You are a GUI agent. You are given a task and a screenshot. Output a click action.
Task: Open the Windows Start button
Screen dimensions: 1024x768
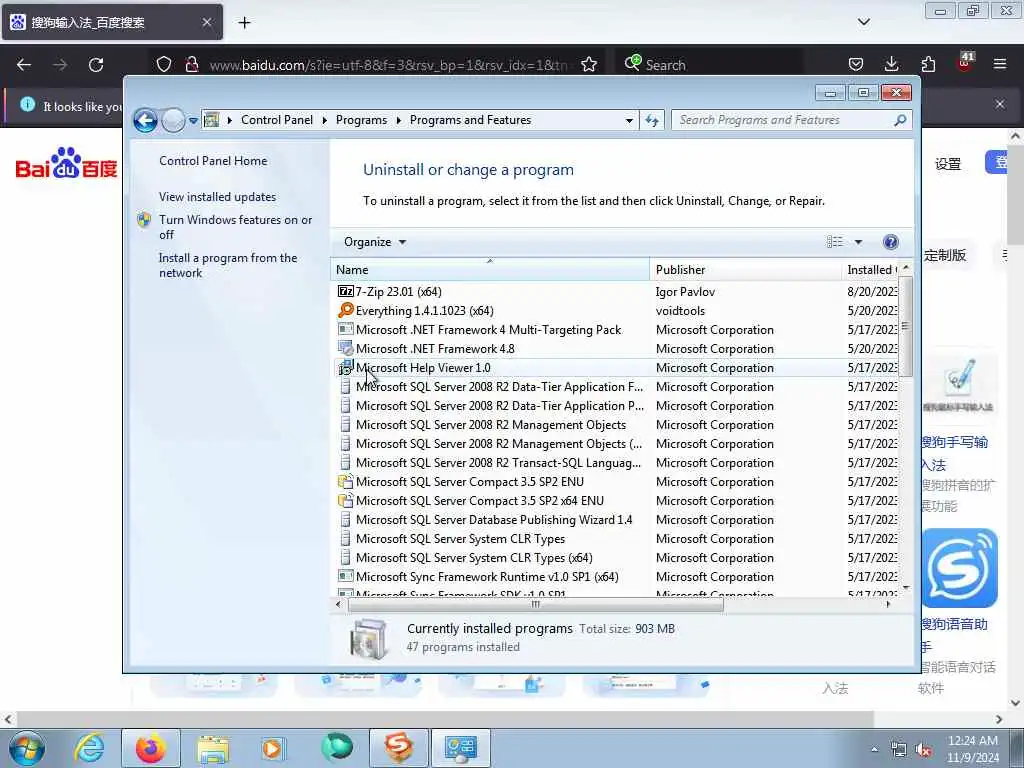(27, 748)
